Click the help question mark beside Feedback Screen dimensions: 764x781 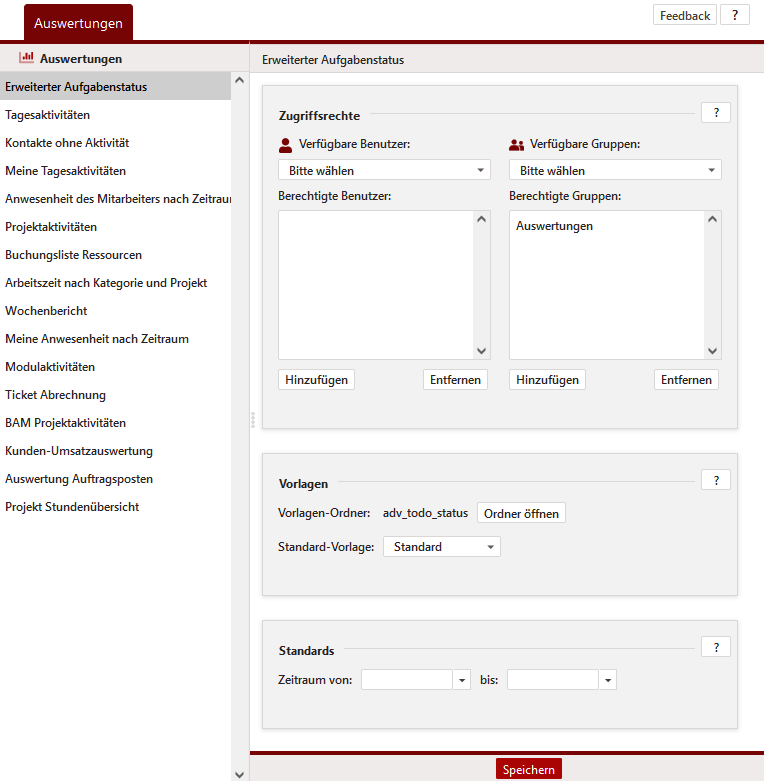(x=734, y=15)
